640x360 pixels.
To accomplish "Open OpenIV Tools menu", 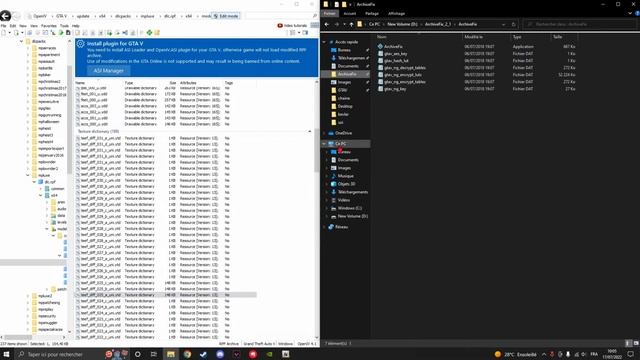I will point(64,26).
